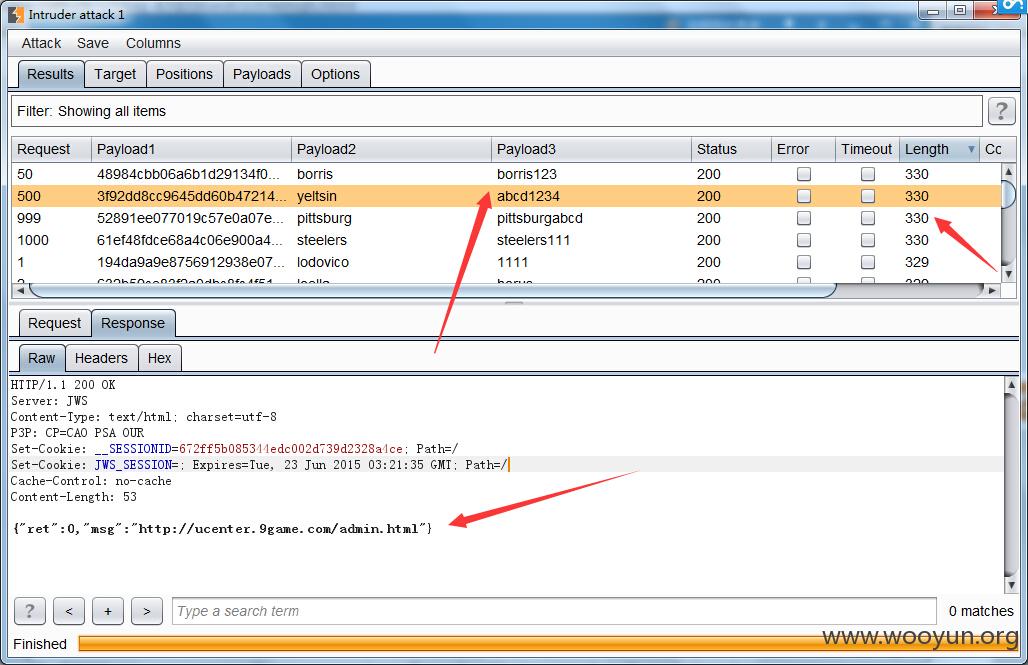This screenshot has width=1028, height=665.
Task: Click the Length value 329
Action: [917, 262]
